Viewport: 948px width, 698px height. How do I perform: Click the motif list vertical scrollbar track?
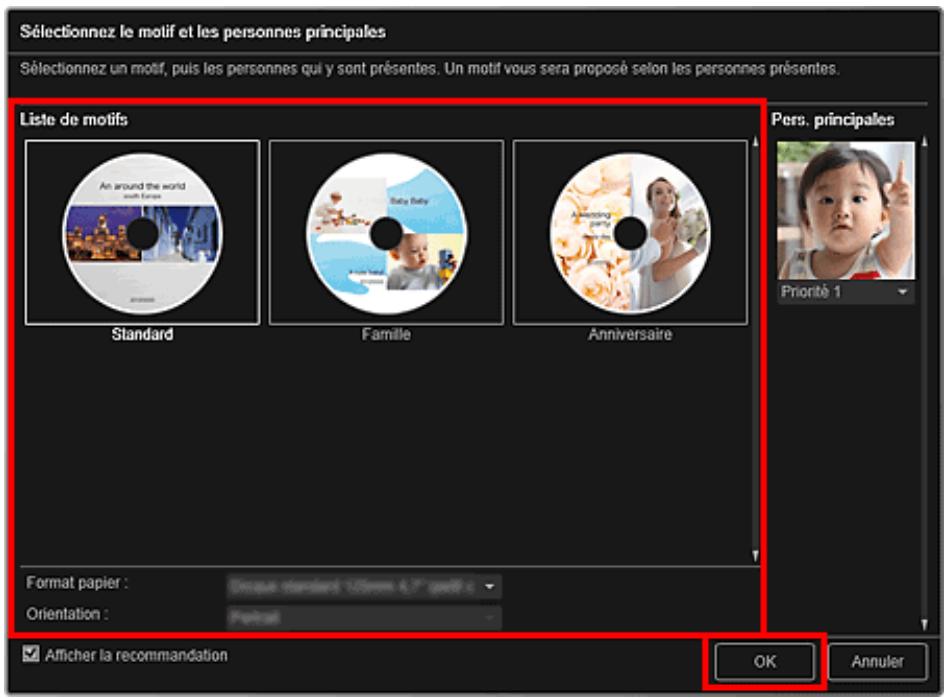click(755, 350)
